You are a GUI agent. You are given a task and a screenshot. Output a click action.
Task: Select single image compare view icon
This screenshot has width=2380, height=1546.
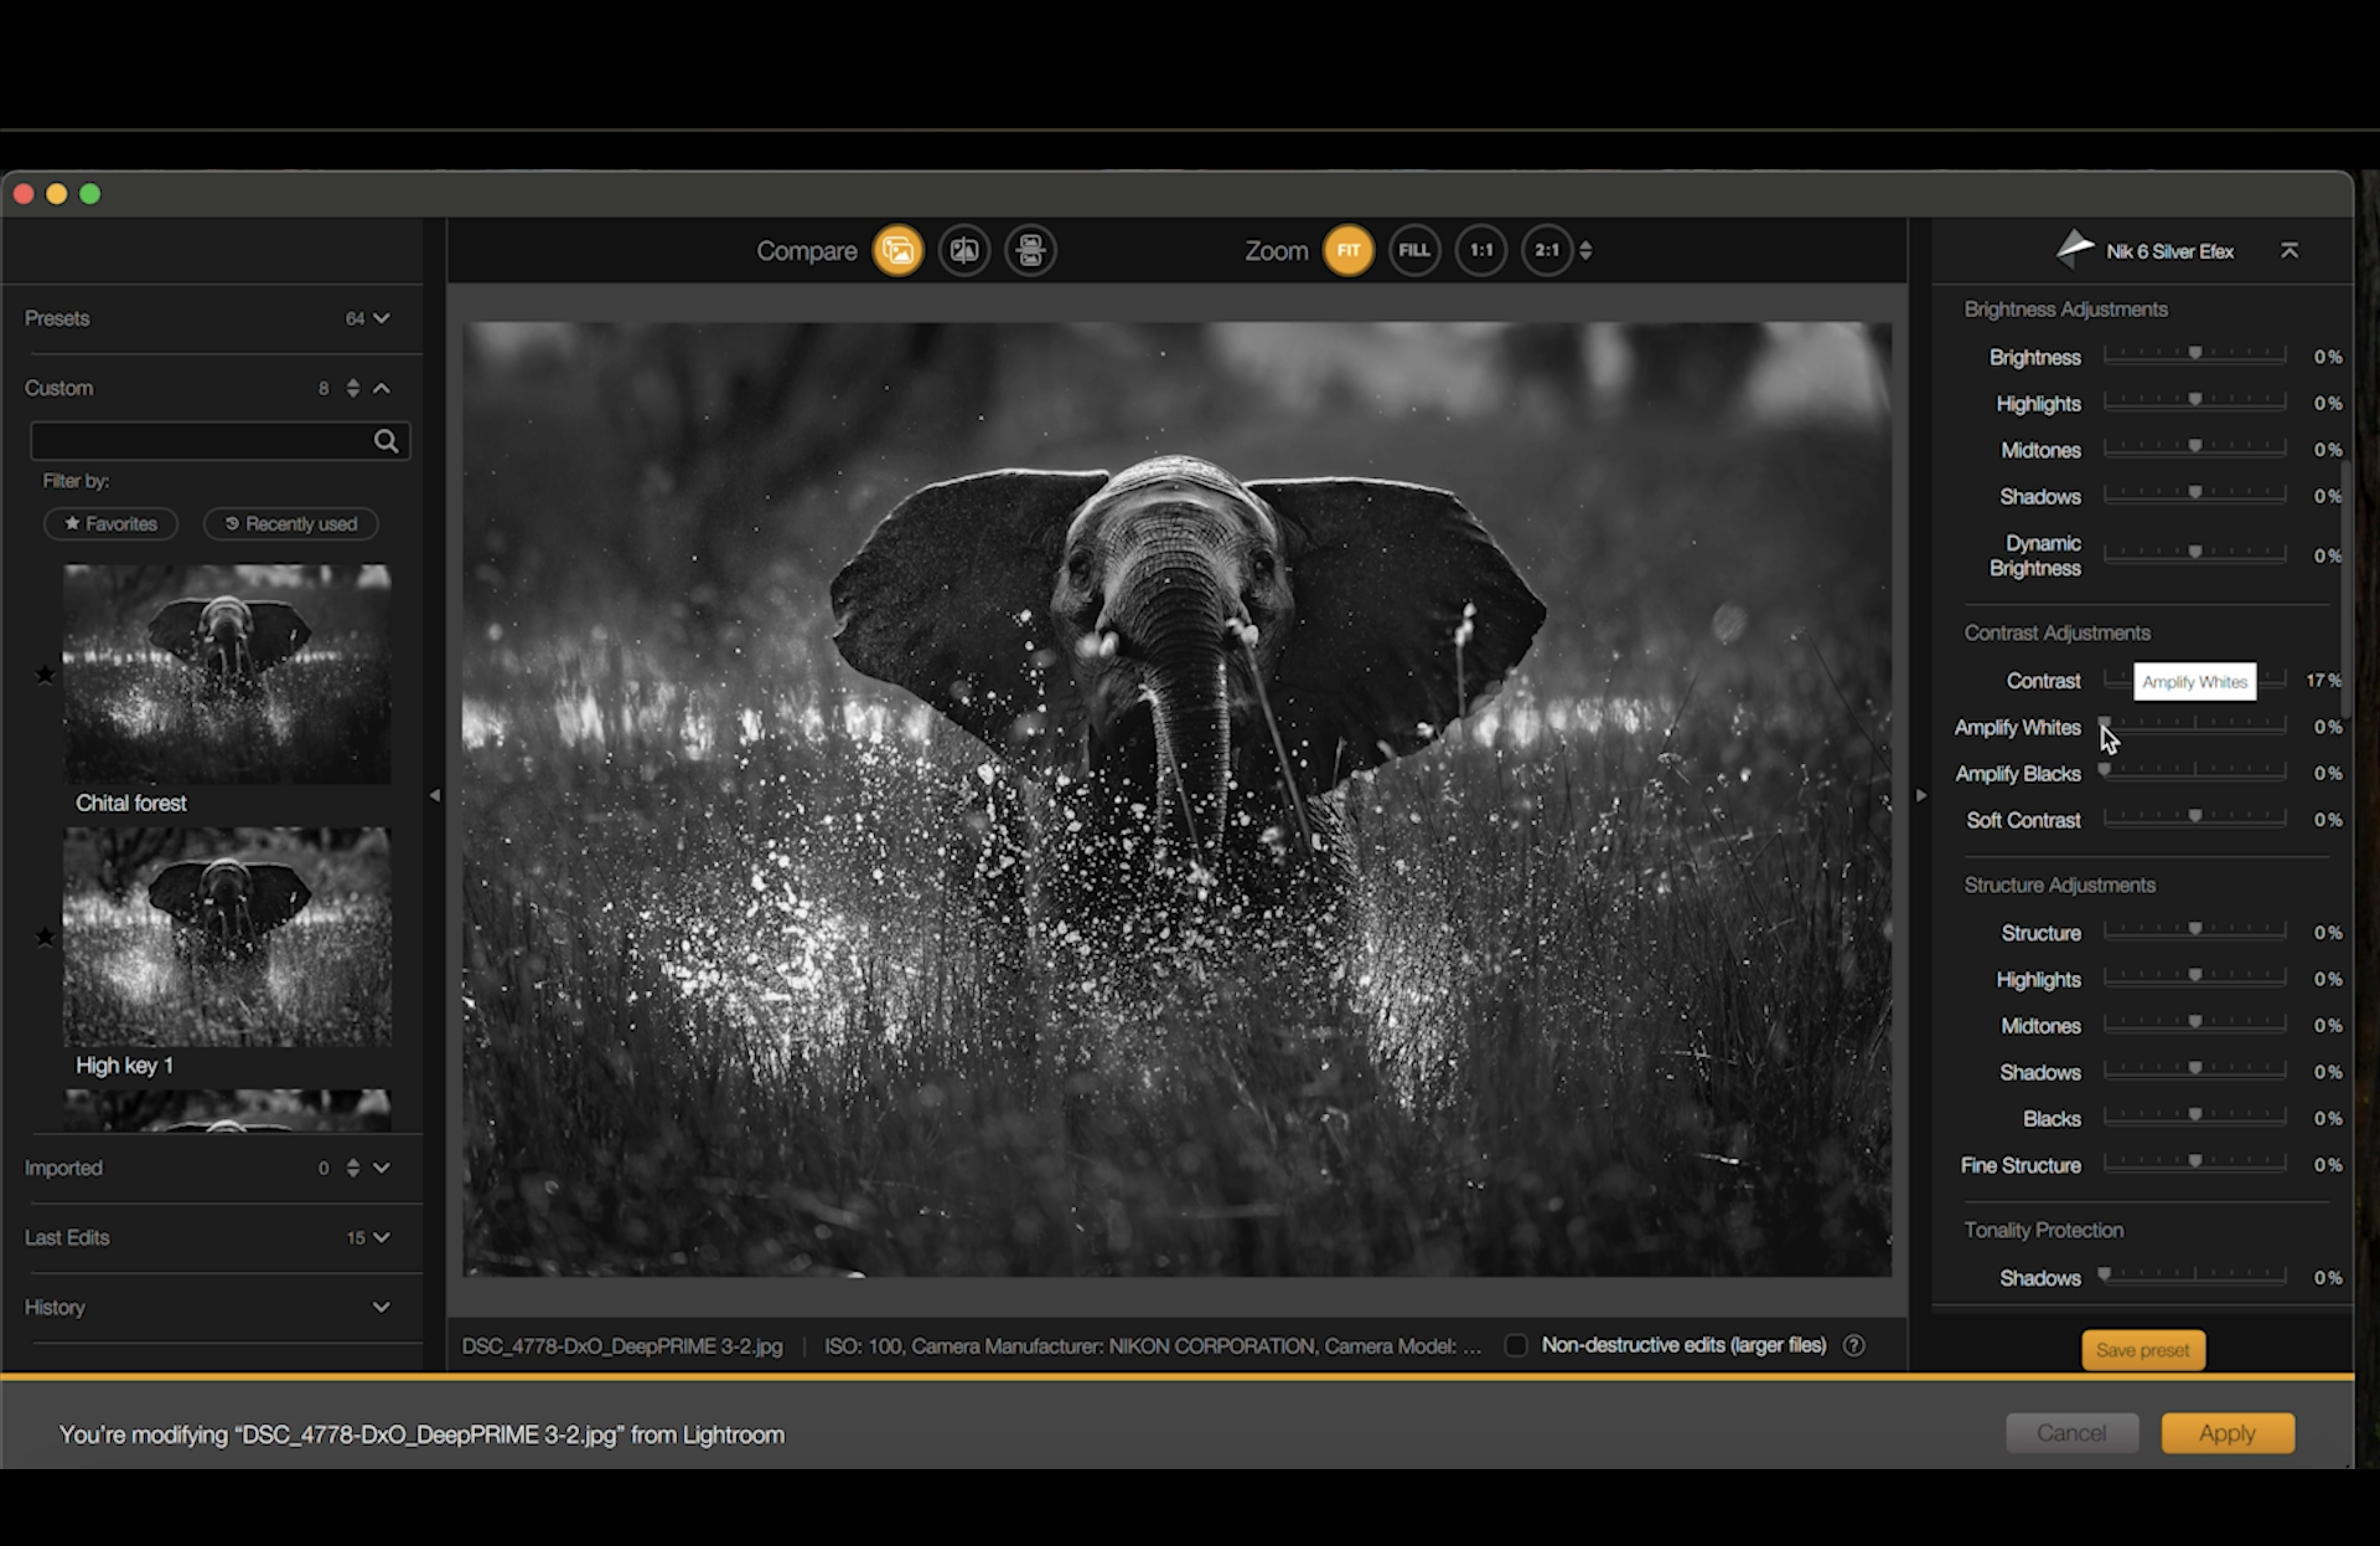(x=897, y=251)
